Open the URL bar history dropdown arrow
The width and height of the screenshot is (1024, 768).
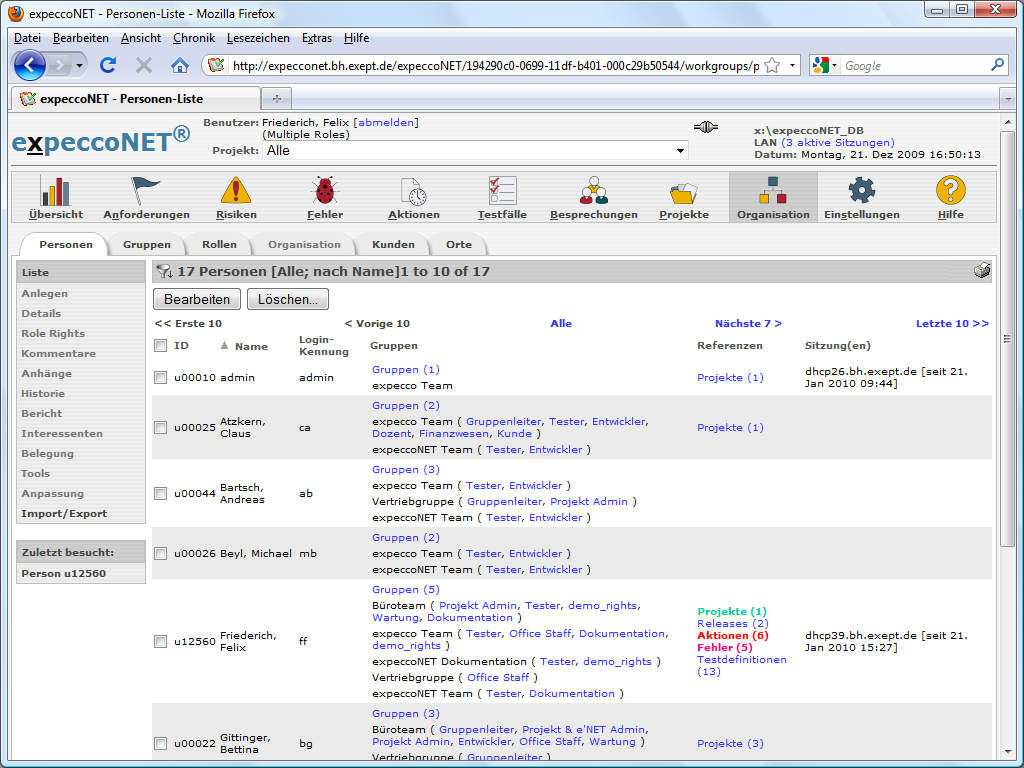(x=793, y=66)
